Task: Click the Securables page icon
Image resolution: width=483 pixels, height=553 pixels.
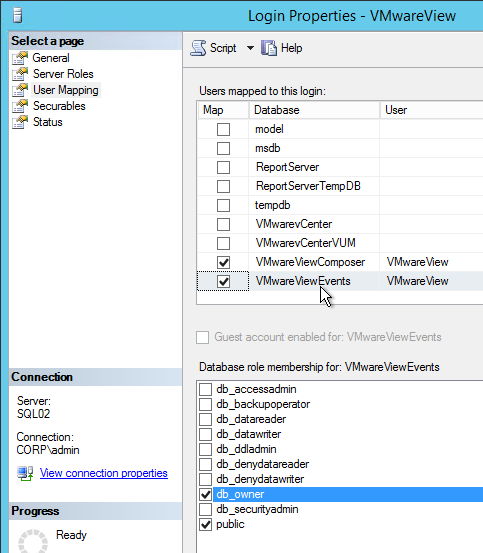Action: 20,106
